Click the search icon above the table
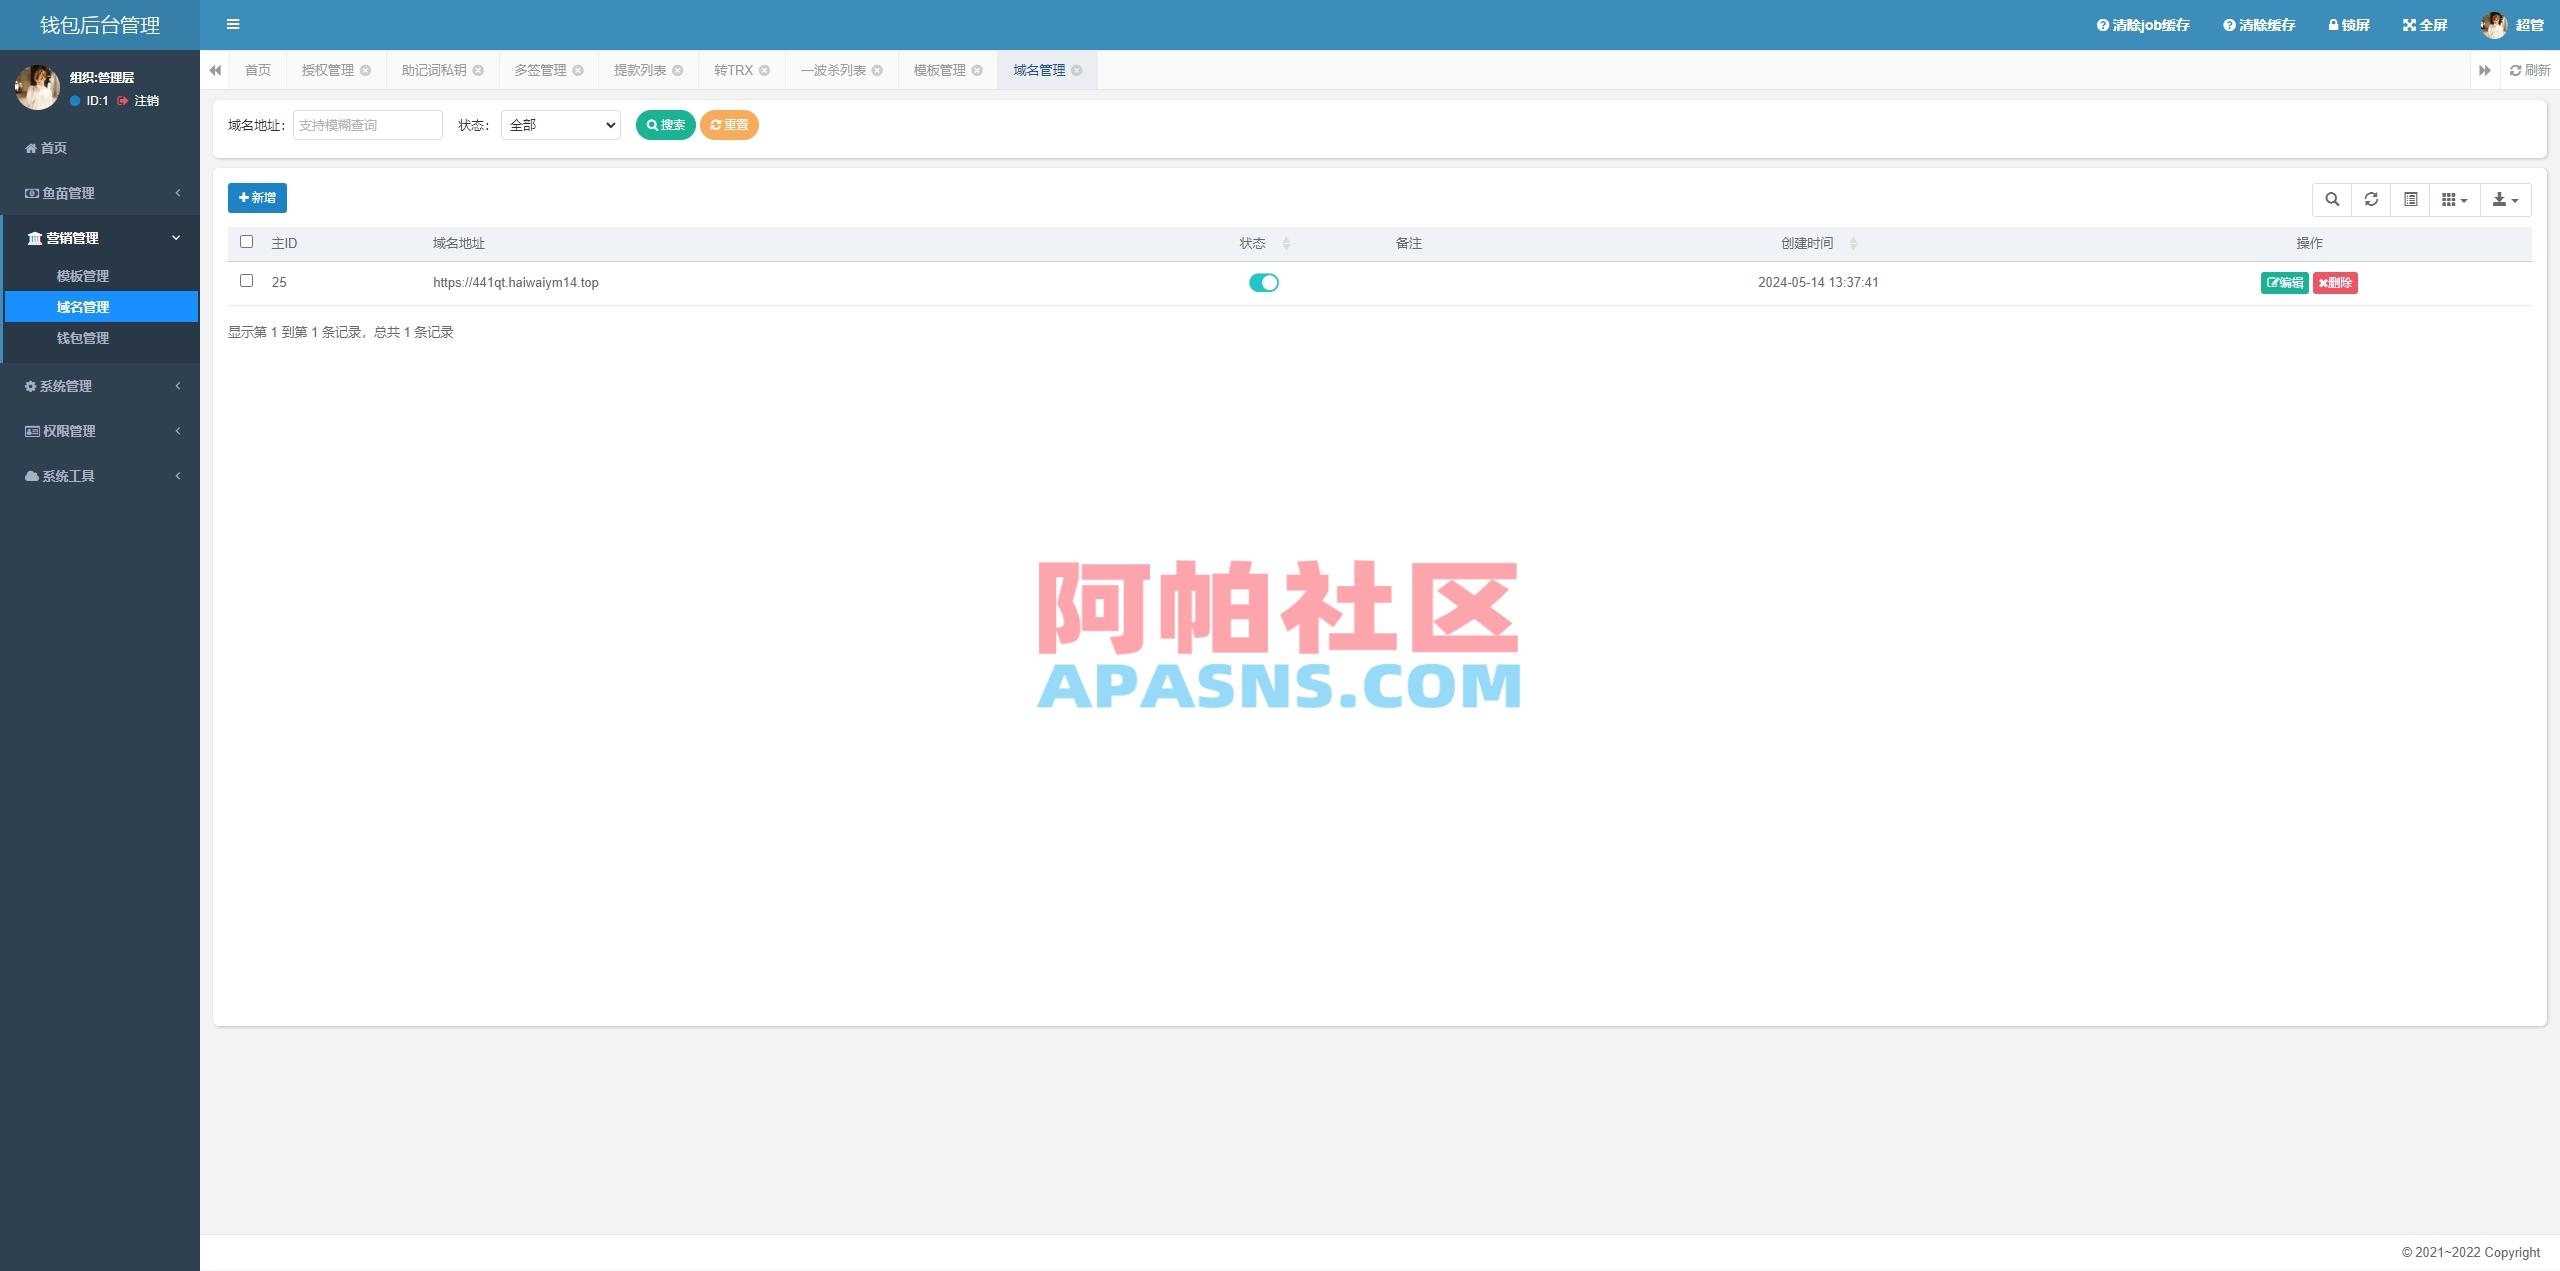Image resolution: width=2560 pixels, height=1271 pixels. point(2332,199)
